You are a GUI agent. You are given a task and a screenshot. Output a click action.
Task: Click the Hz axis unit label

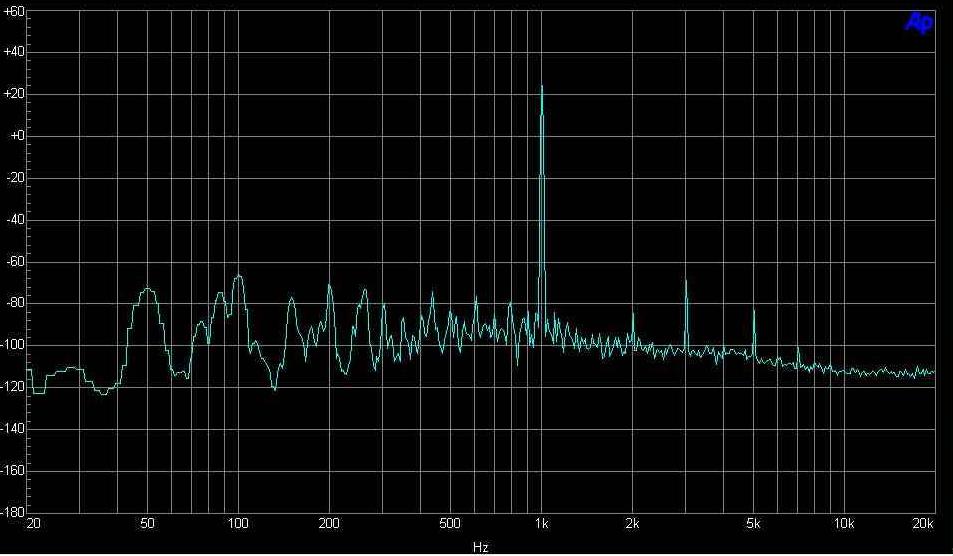(x=481, y=547)
